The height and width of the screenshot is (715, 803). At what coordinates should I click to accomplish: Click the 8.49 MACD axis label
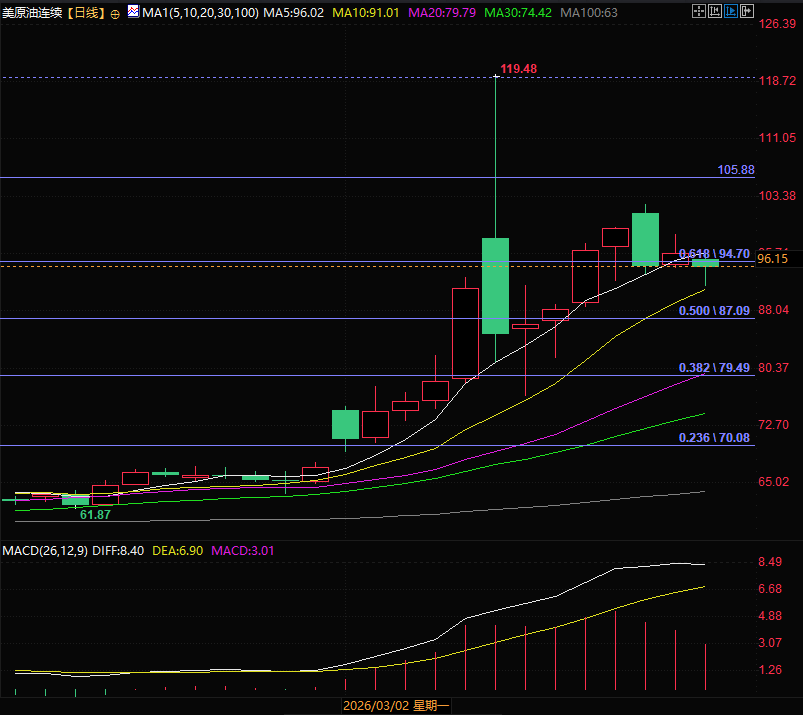click(x=770, y=562)
